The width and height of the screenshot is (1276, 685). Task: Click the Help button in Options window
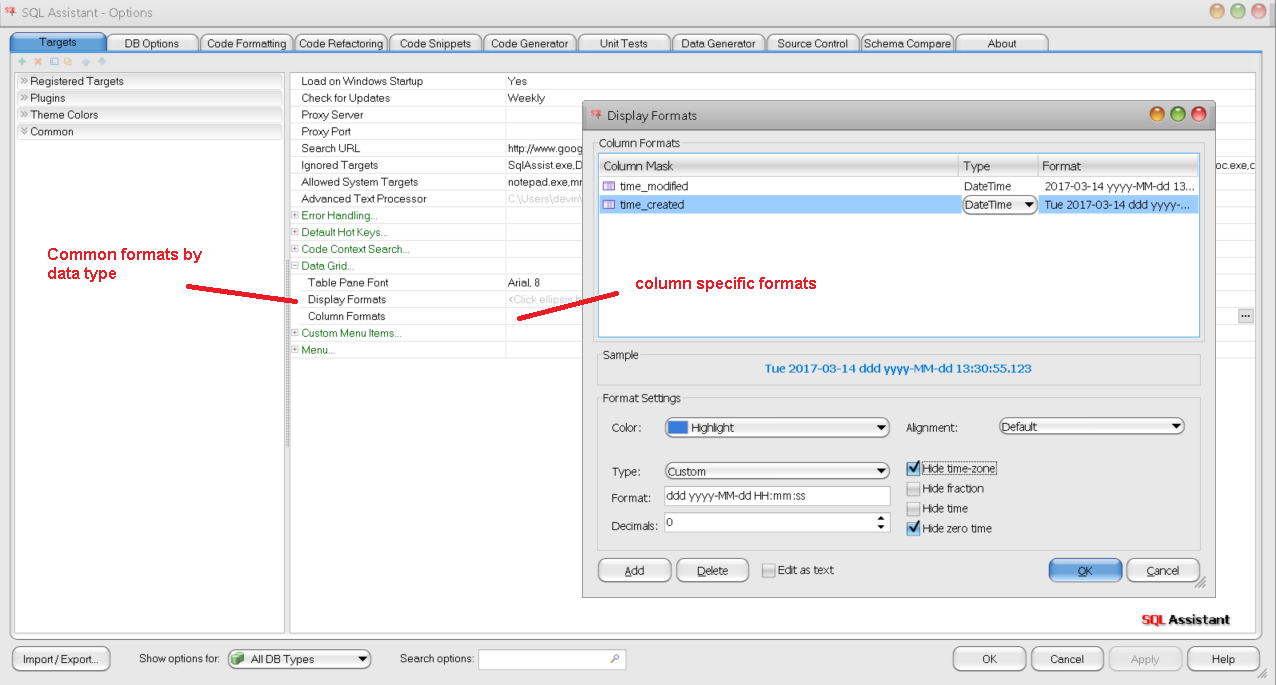point(1223,659)
